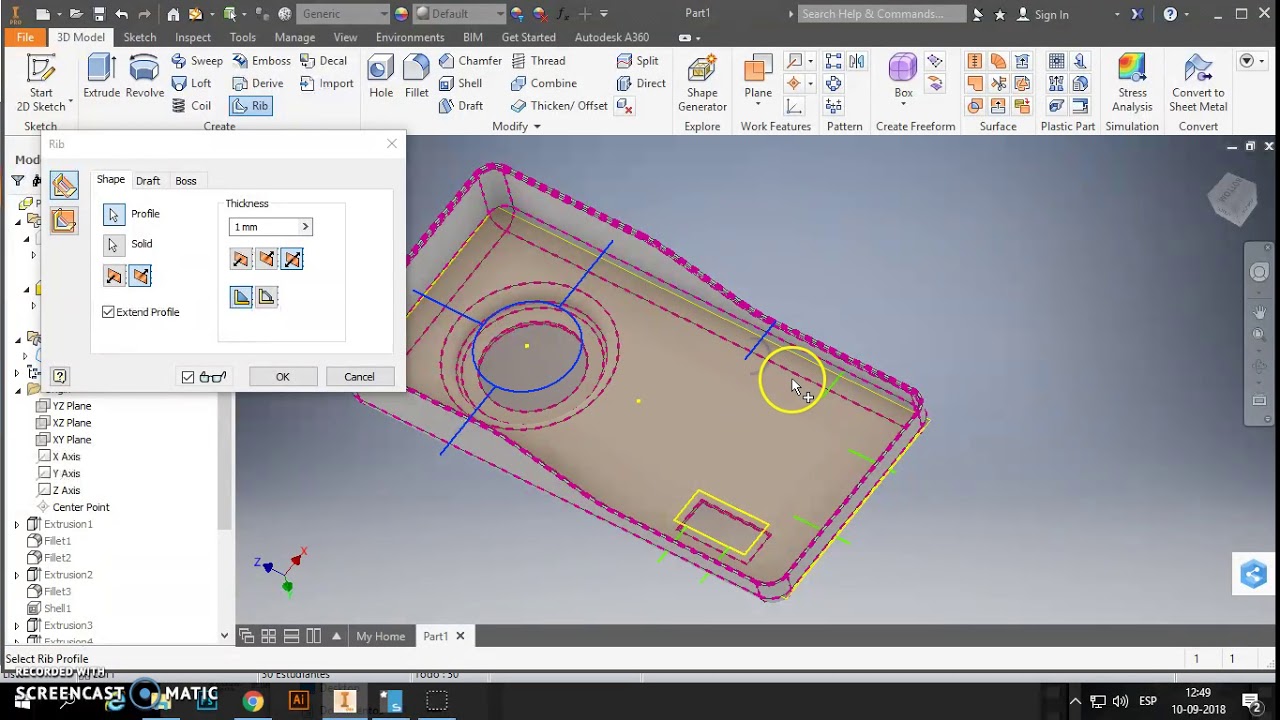
Task: Open My Home document tab
Action: coord(380,636)
